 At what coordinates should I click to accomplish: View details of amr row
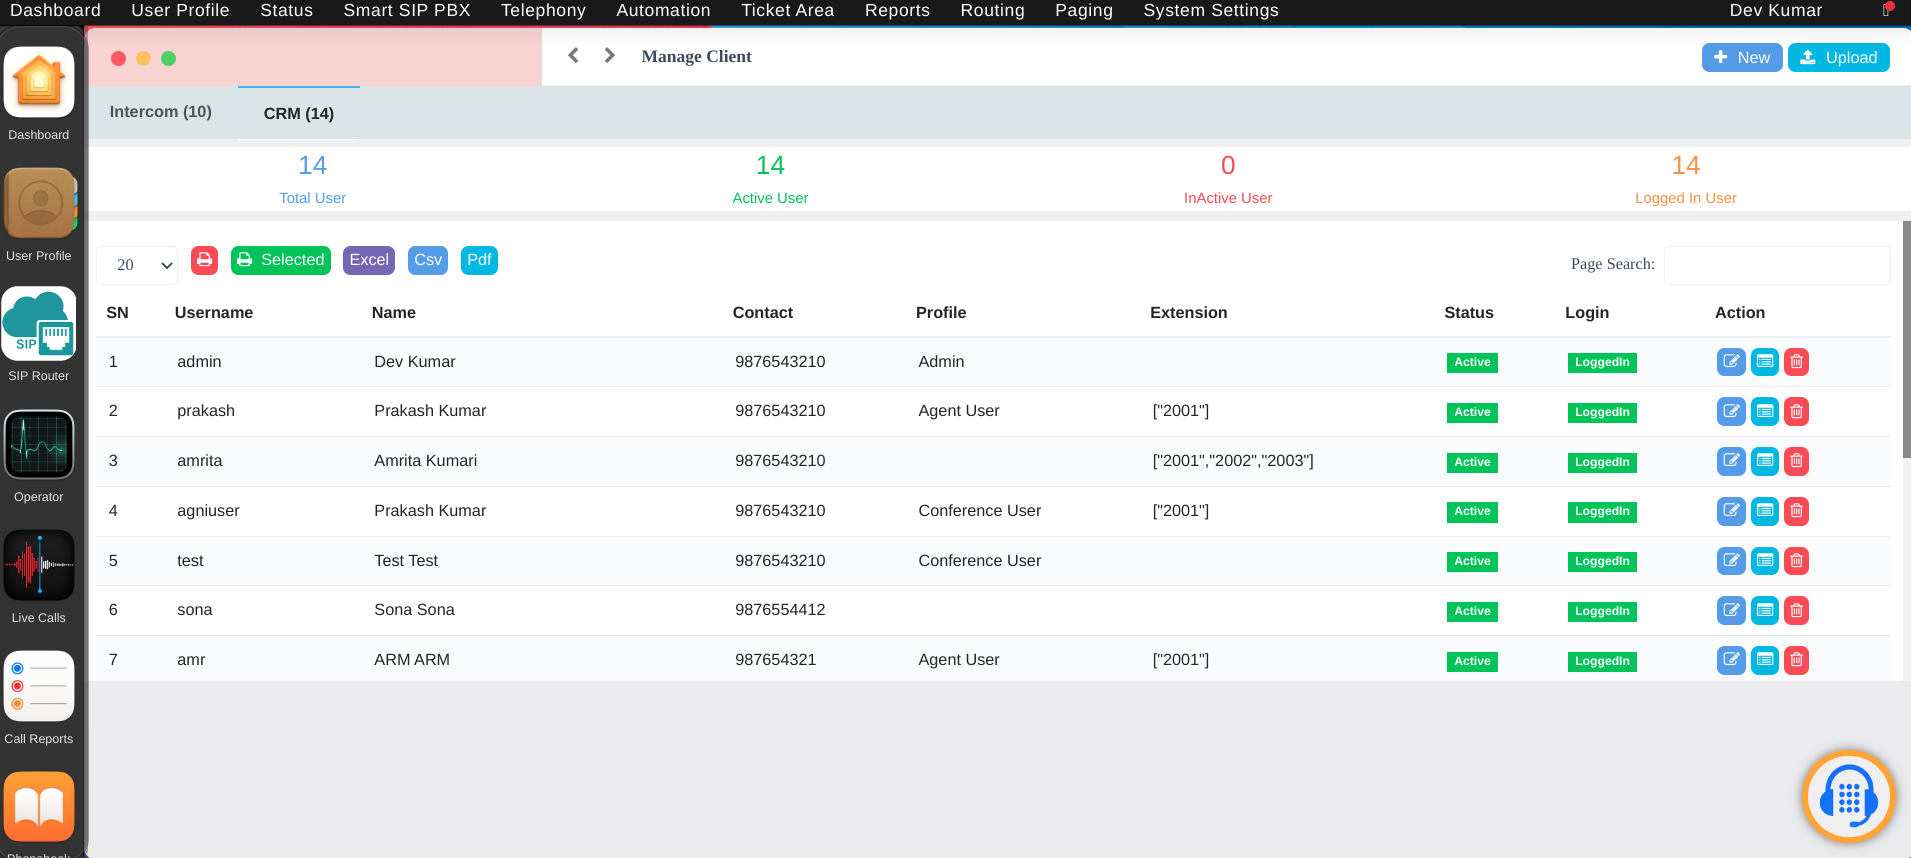[x=1765, y=660]
